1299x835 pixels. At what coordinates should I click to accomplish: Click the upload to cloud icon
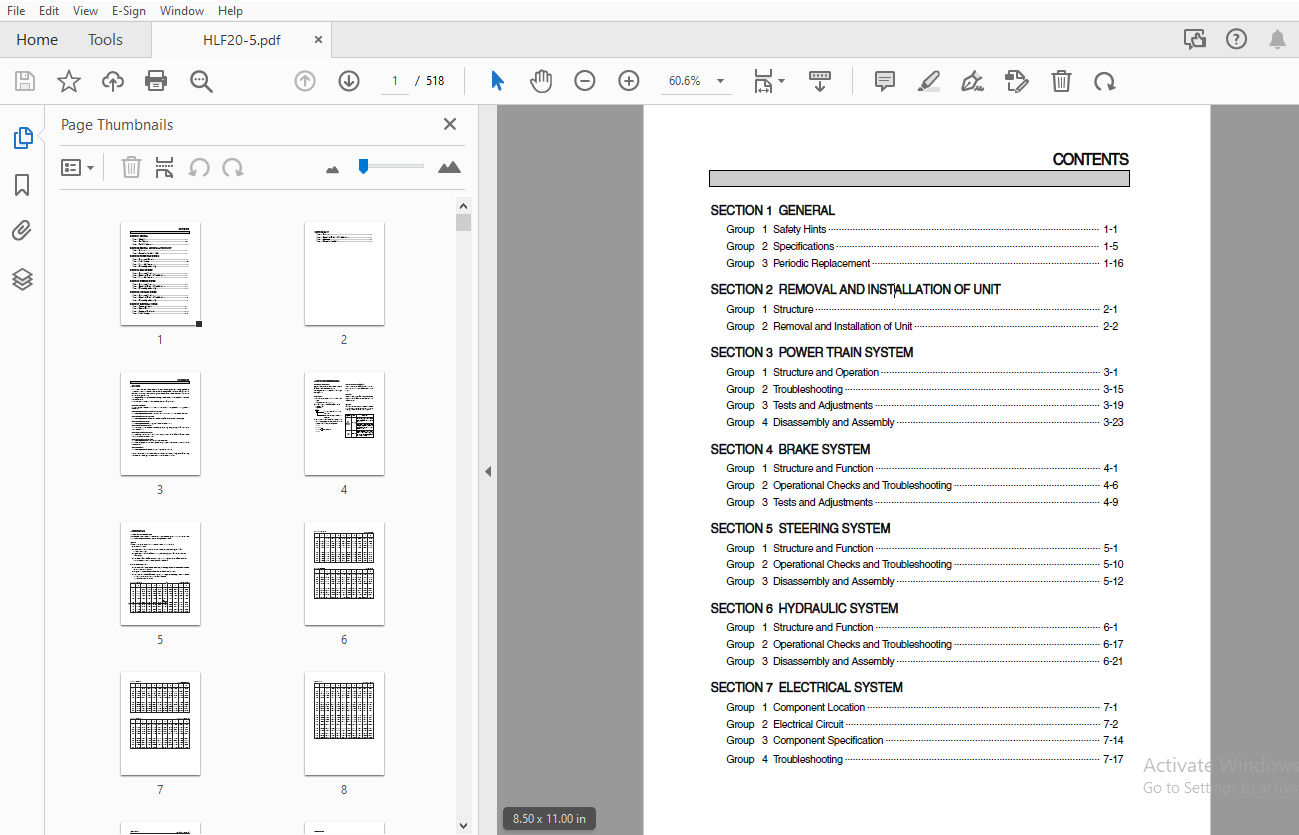point(113,82)
